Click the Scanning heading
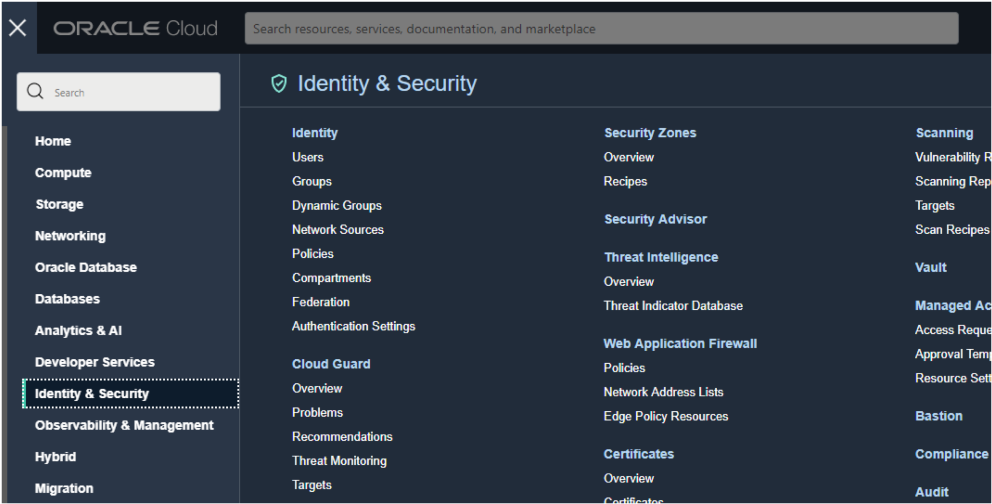 tap(944, 133)
